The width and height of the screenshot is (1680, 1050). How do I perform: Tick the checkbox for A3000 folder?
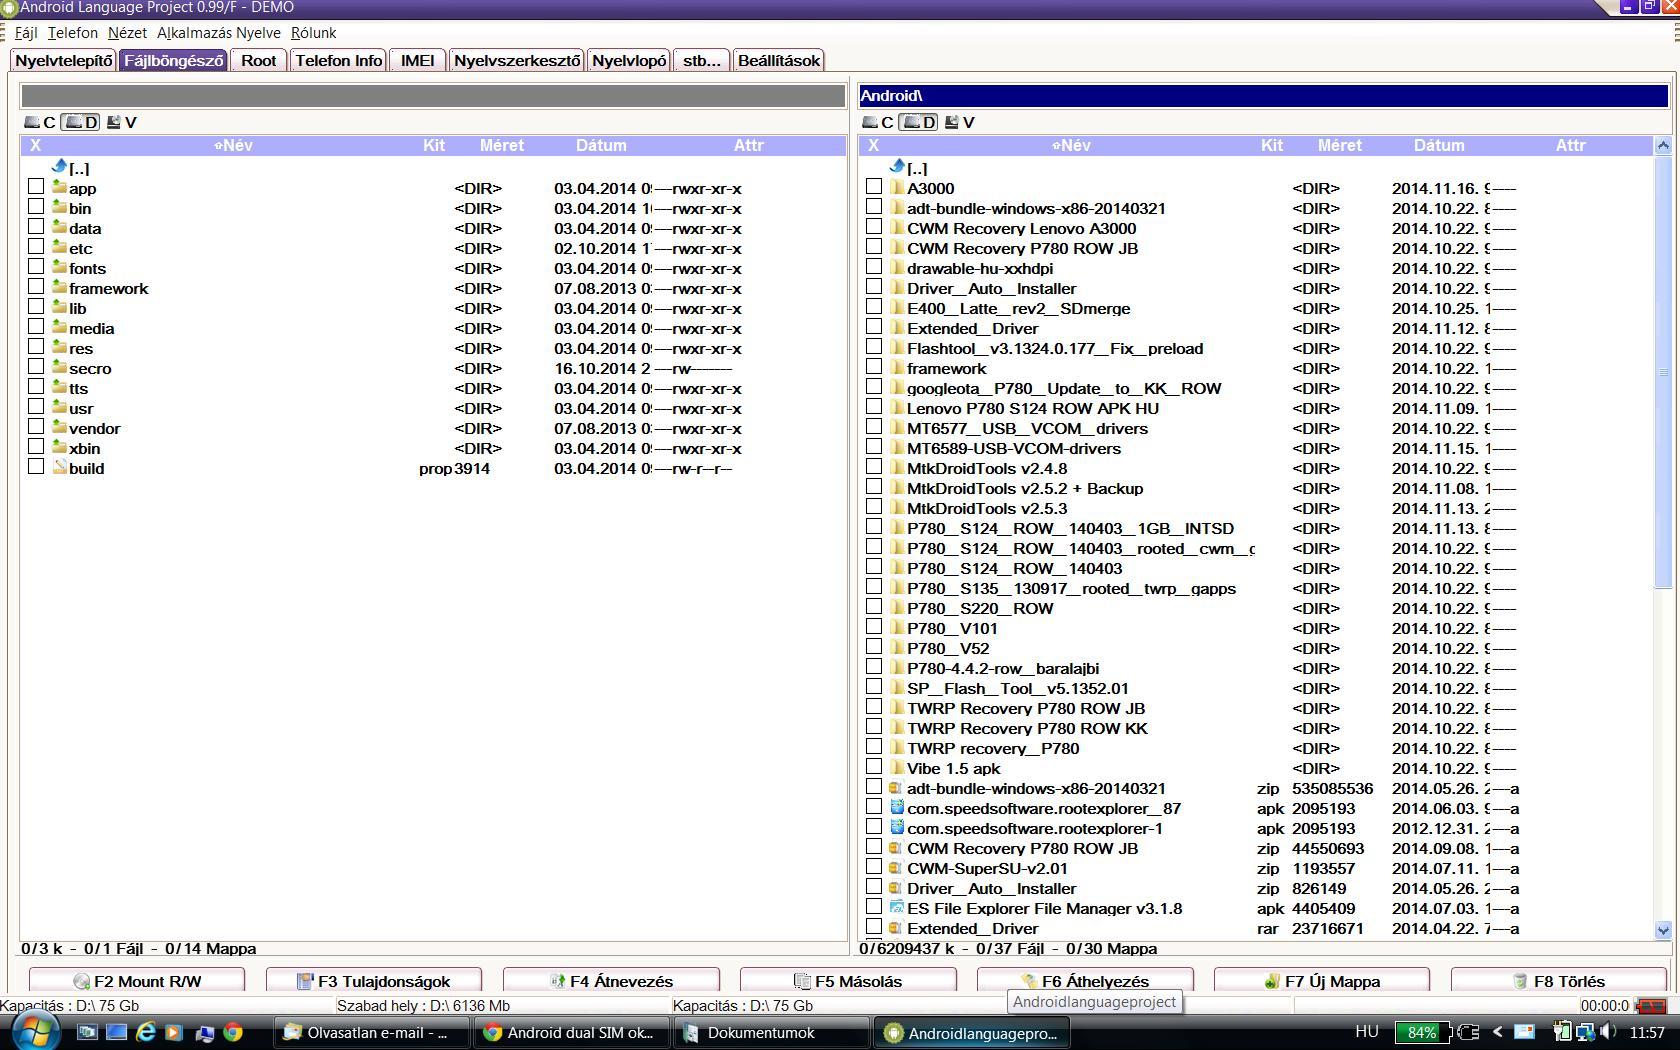point(874,187)
